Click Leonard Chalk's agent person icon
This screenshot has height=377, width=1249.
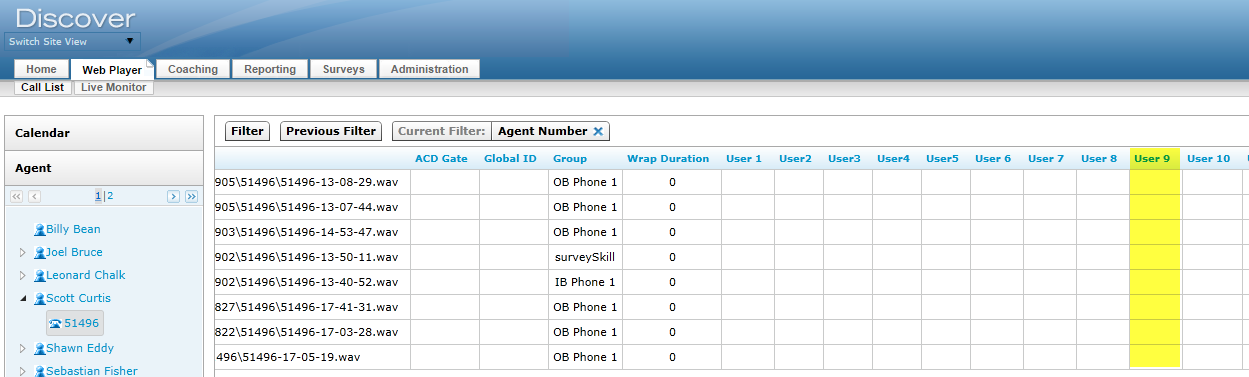coord(39,276)
